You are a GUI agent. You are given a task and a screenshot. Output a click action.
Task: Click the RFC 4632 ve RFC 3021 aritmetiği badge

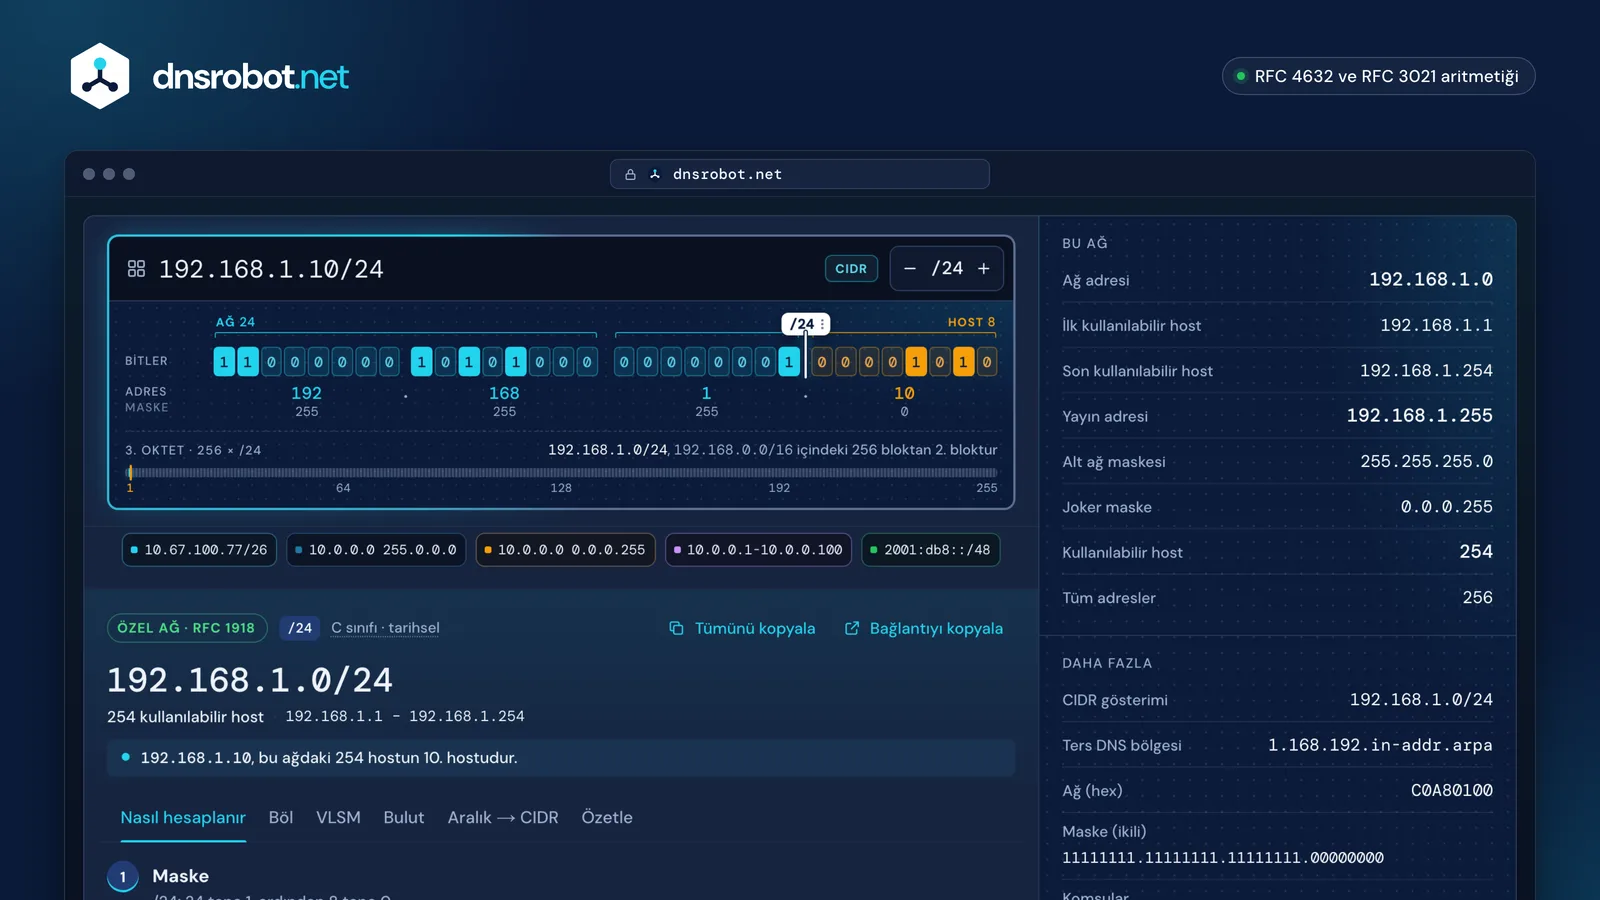[x=1378, y=76]
